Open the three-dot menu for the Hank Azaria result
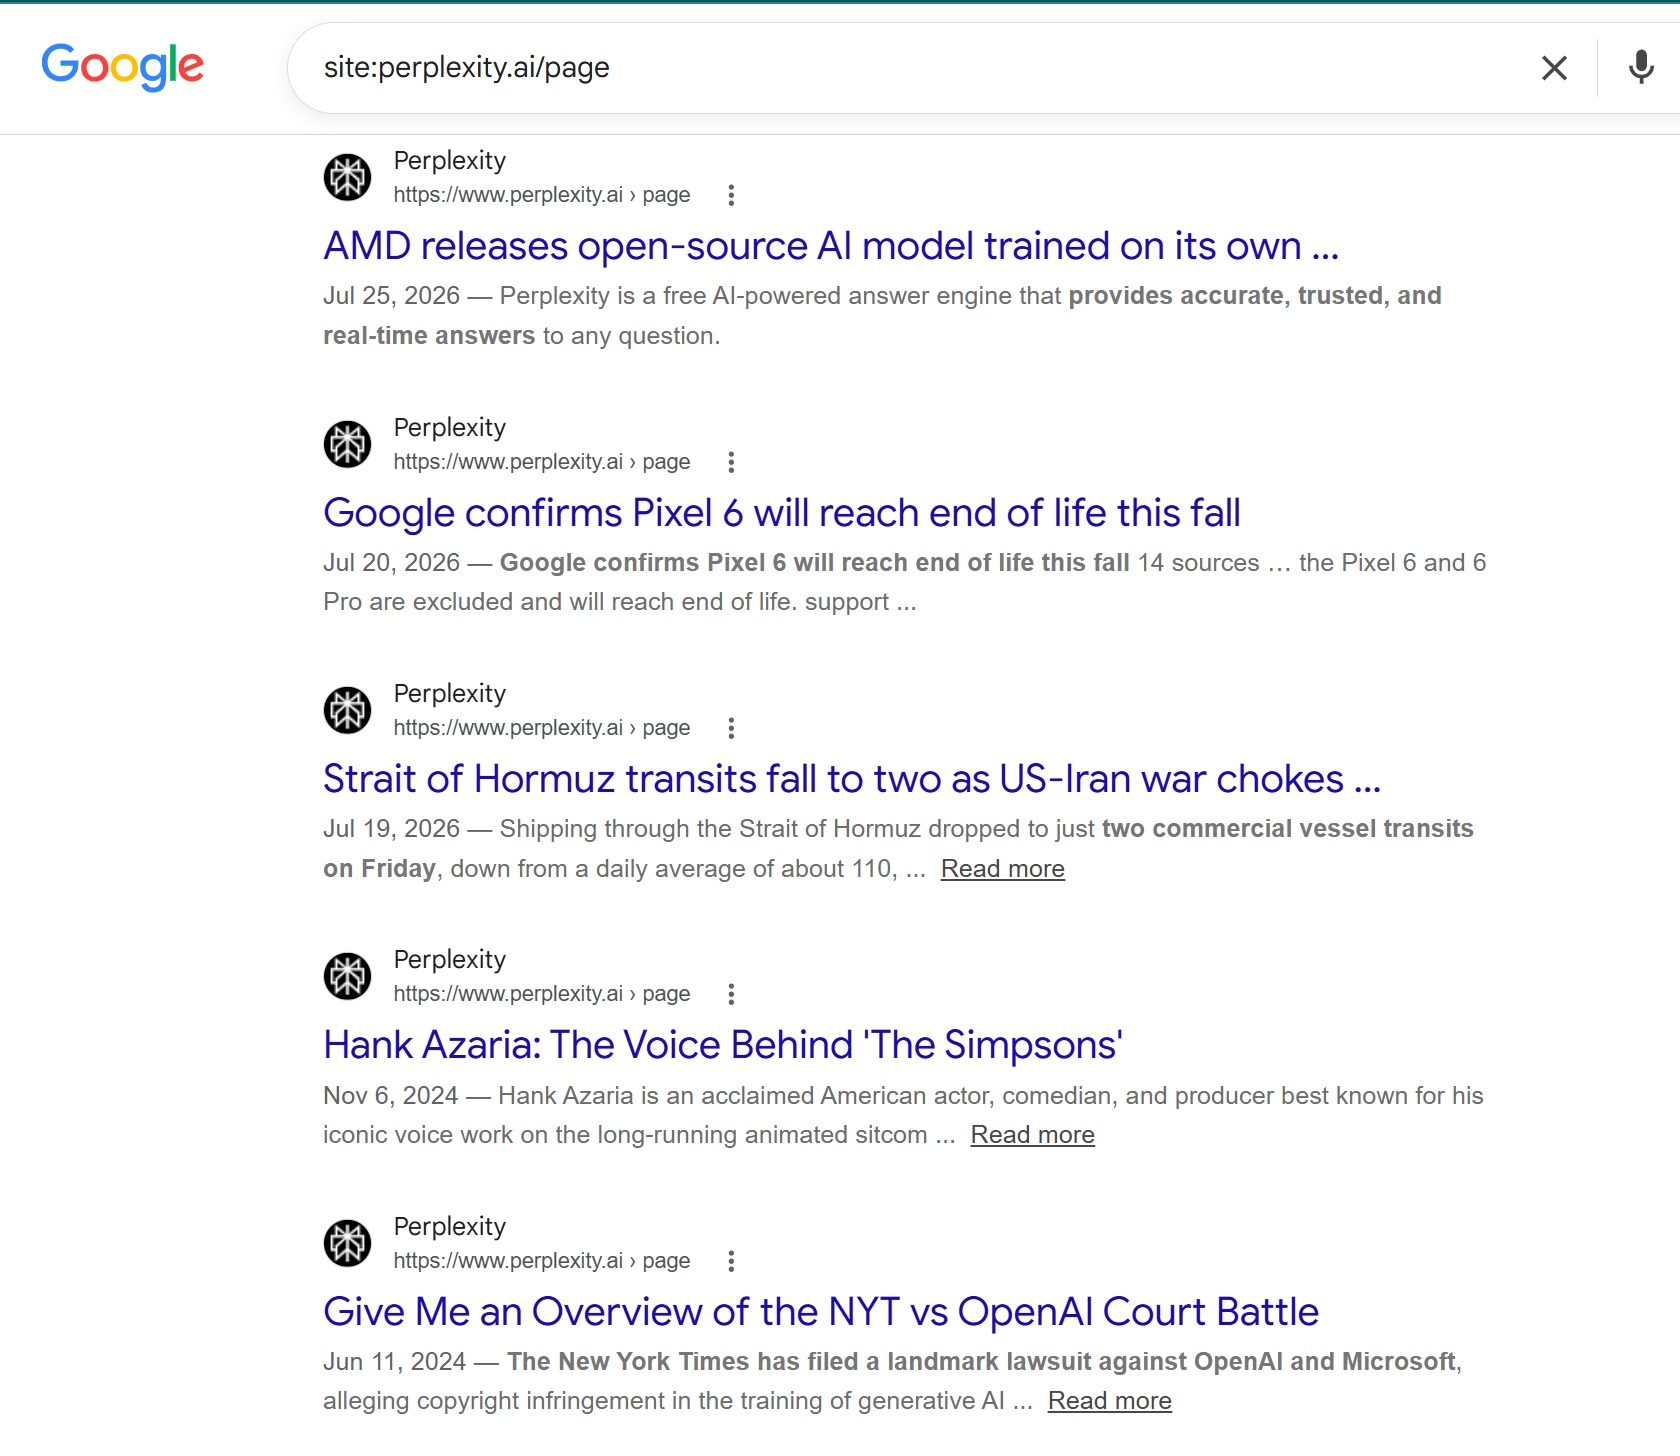Image resolution: width=1680 pixels, height=1456 pixels. [x=731, y=994]
